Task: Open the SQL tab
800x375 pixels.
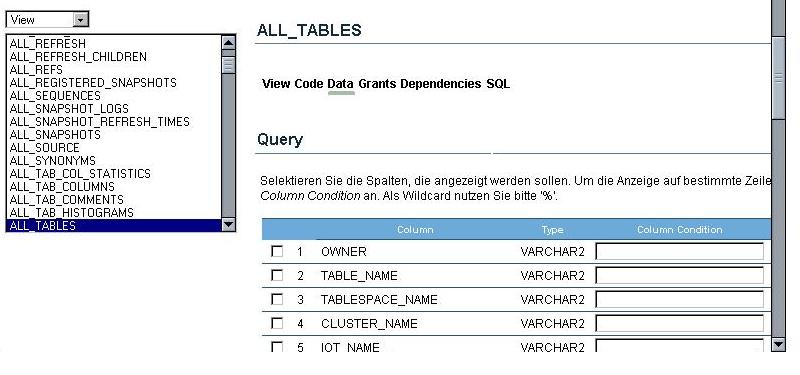Action: pos(498,84)
